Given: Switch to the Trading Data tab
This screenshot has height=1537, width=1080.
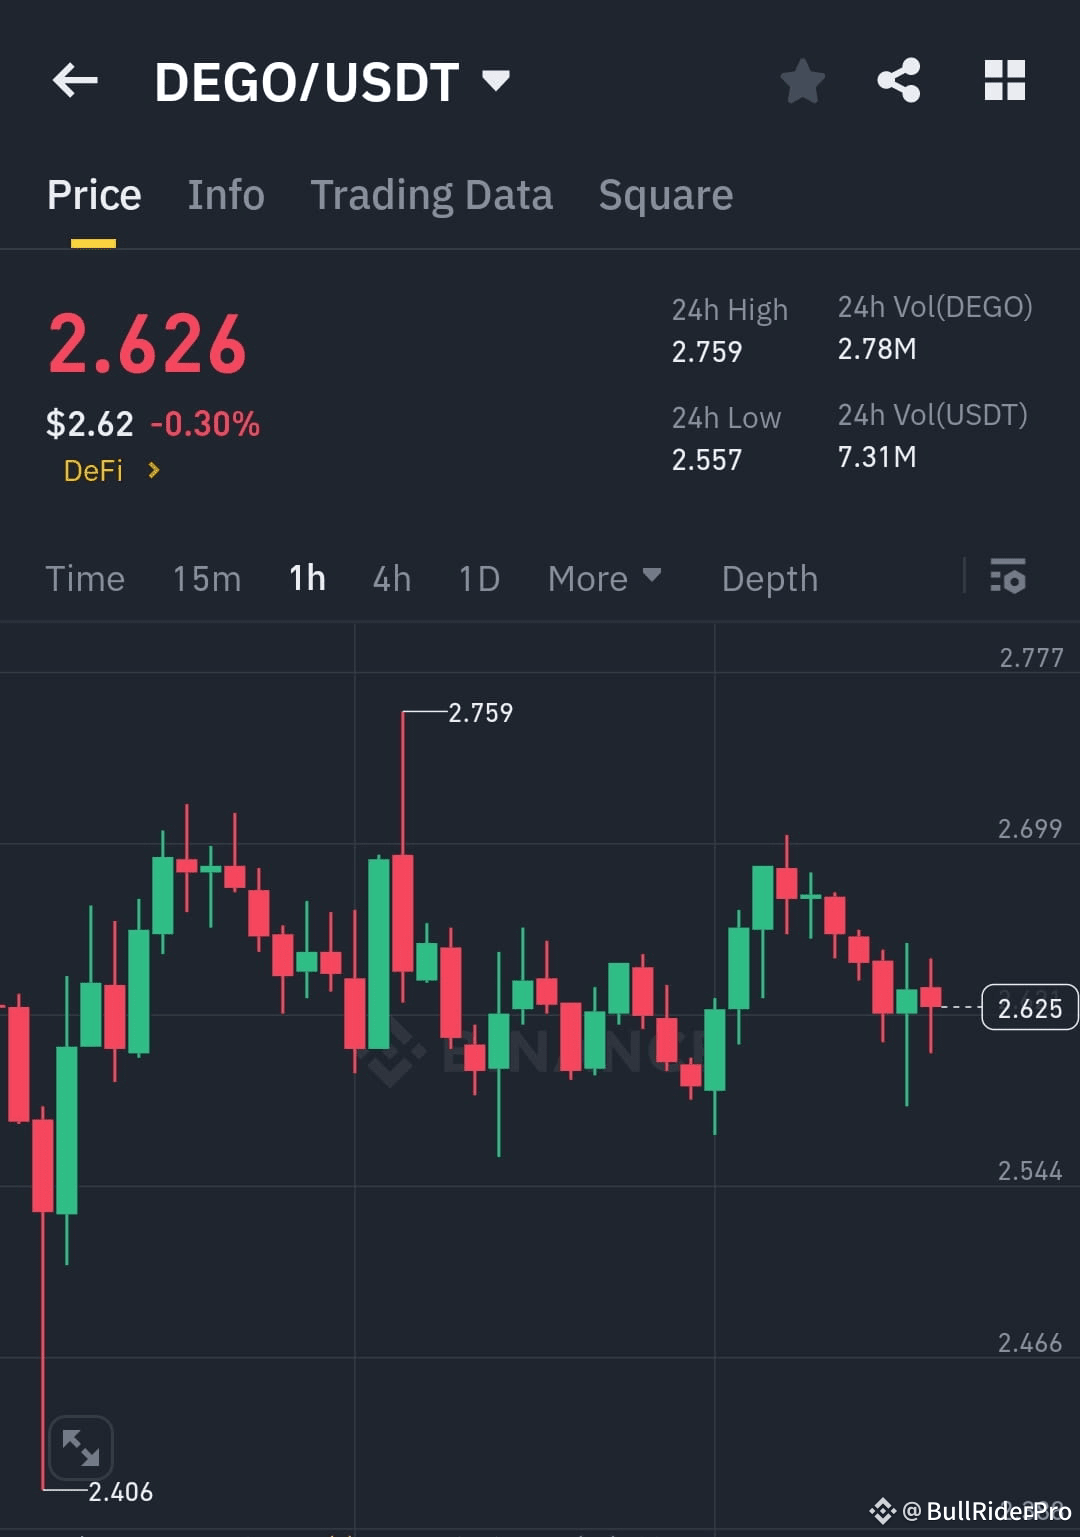Looking at the screenshot, I should pos(432,194).
